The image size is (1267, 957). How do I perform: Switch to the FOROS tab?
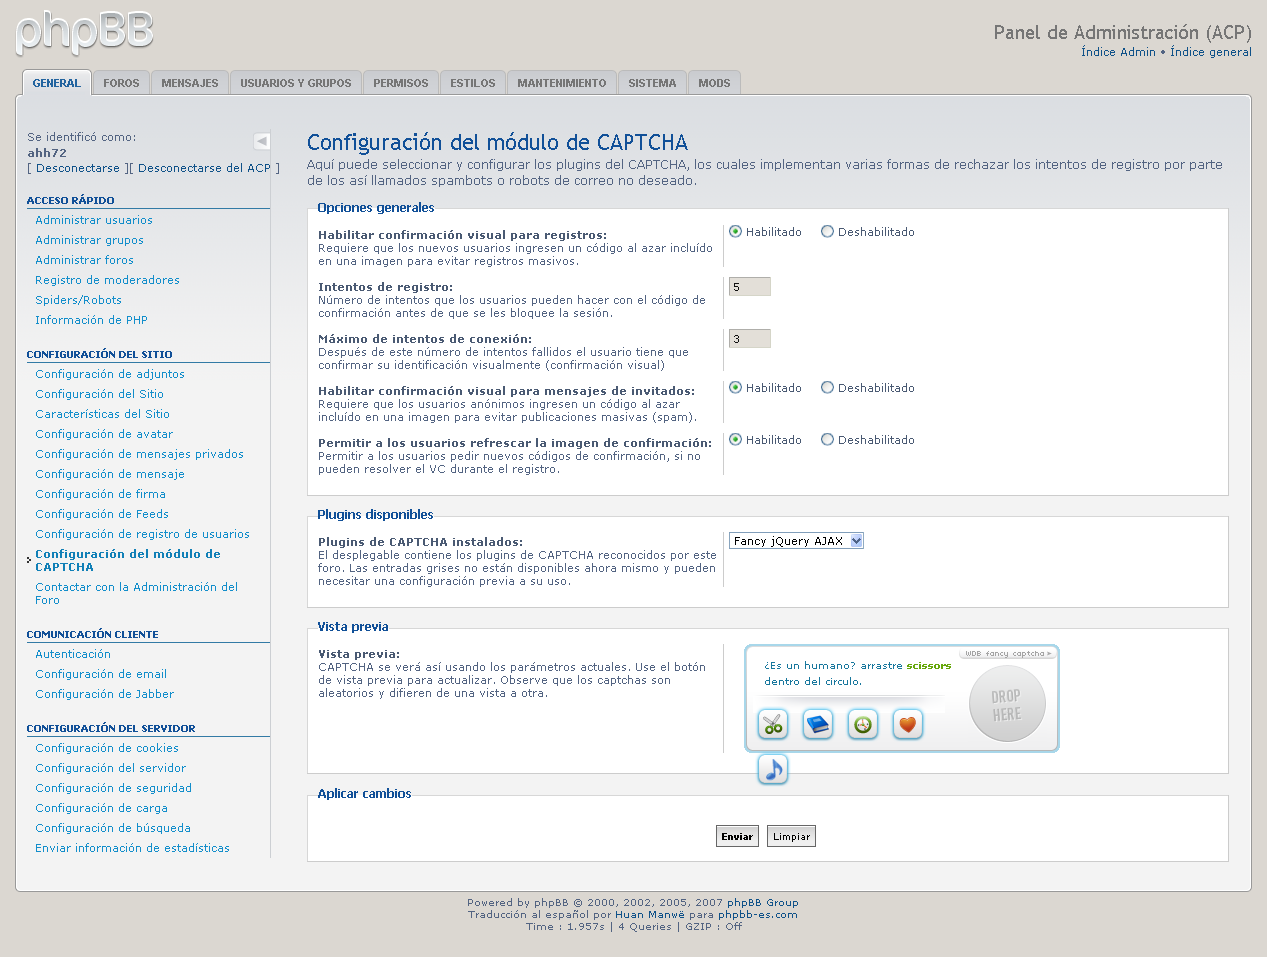coord(121,82)
